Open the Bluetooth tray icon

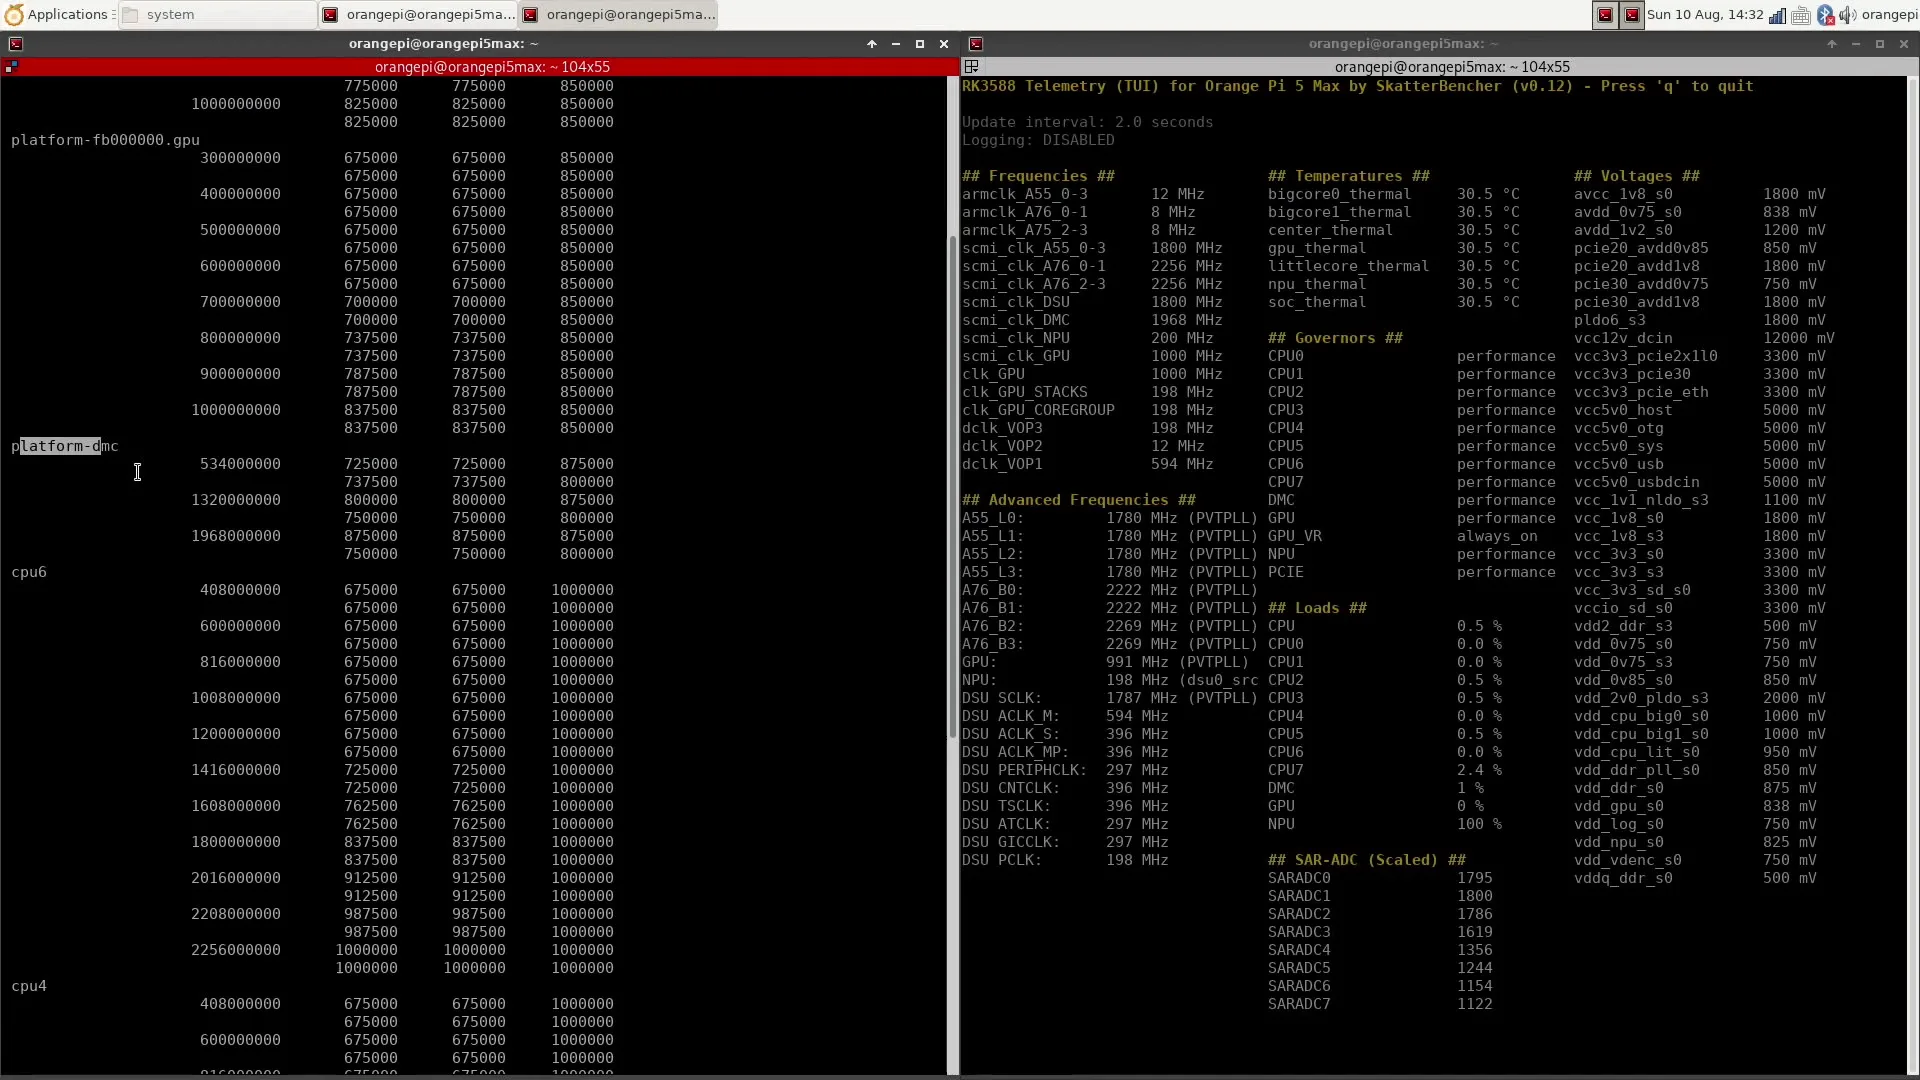(x=1825, y=15)
